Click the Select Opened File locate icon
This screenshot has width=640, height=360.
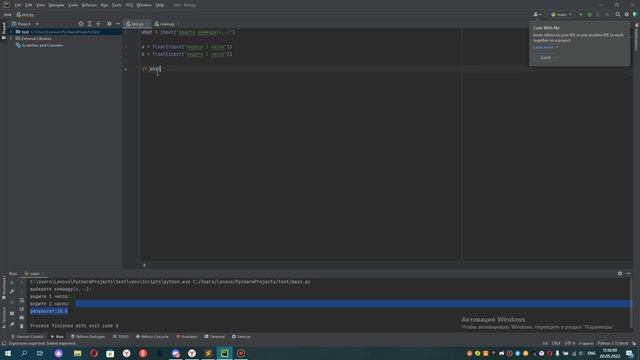pyautogui.click(x=81, y=24)
